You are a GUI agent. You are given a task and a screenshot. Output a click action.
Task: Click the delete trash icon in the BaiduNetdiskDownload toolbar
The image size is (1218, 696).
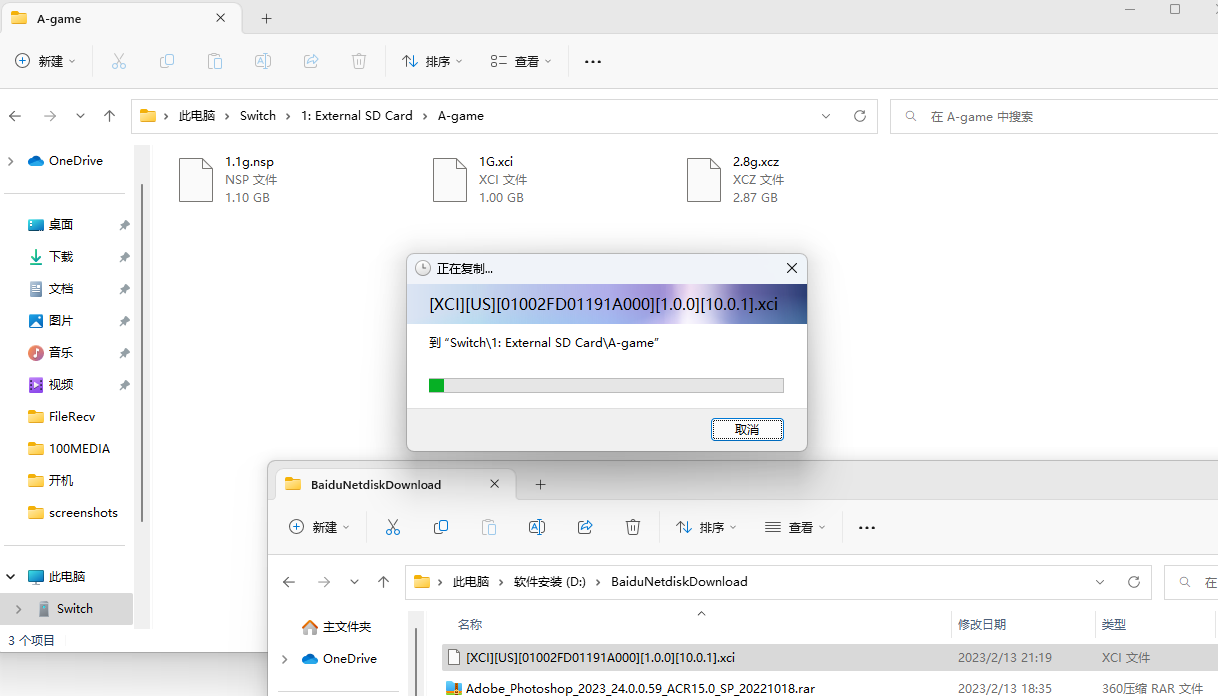click(x=633, y=527)
